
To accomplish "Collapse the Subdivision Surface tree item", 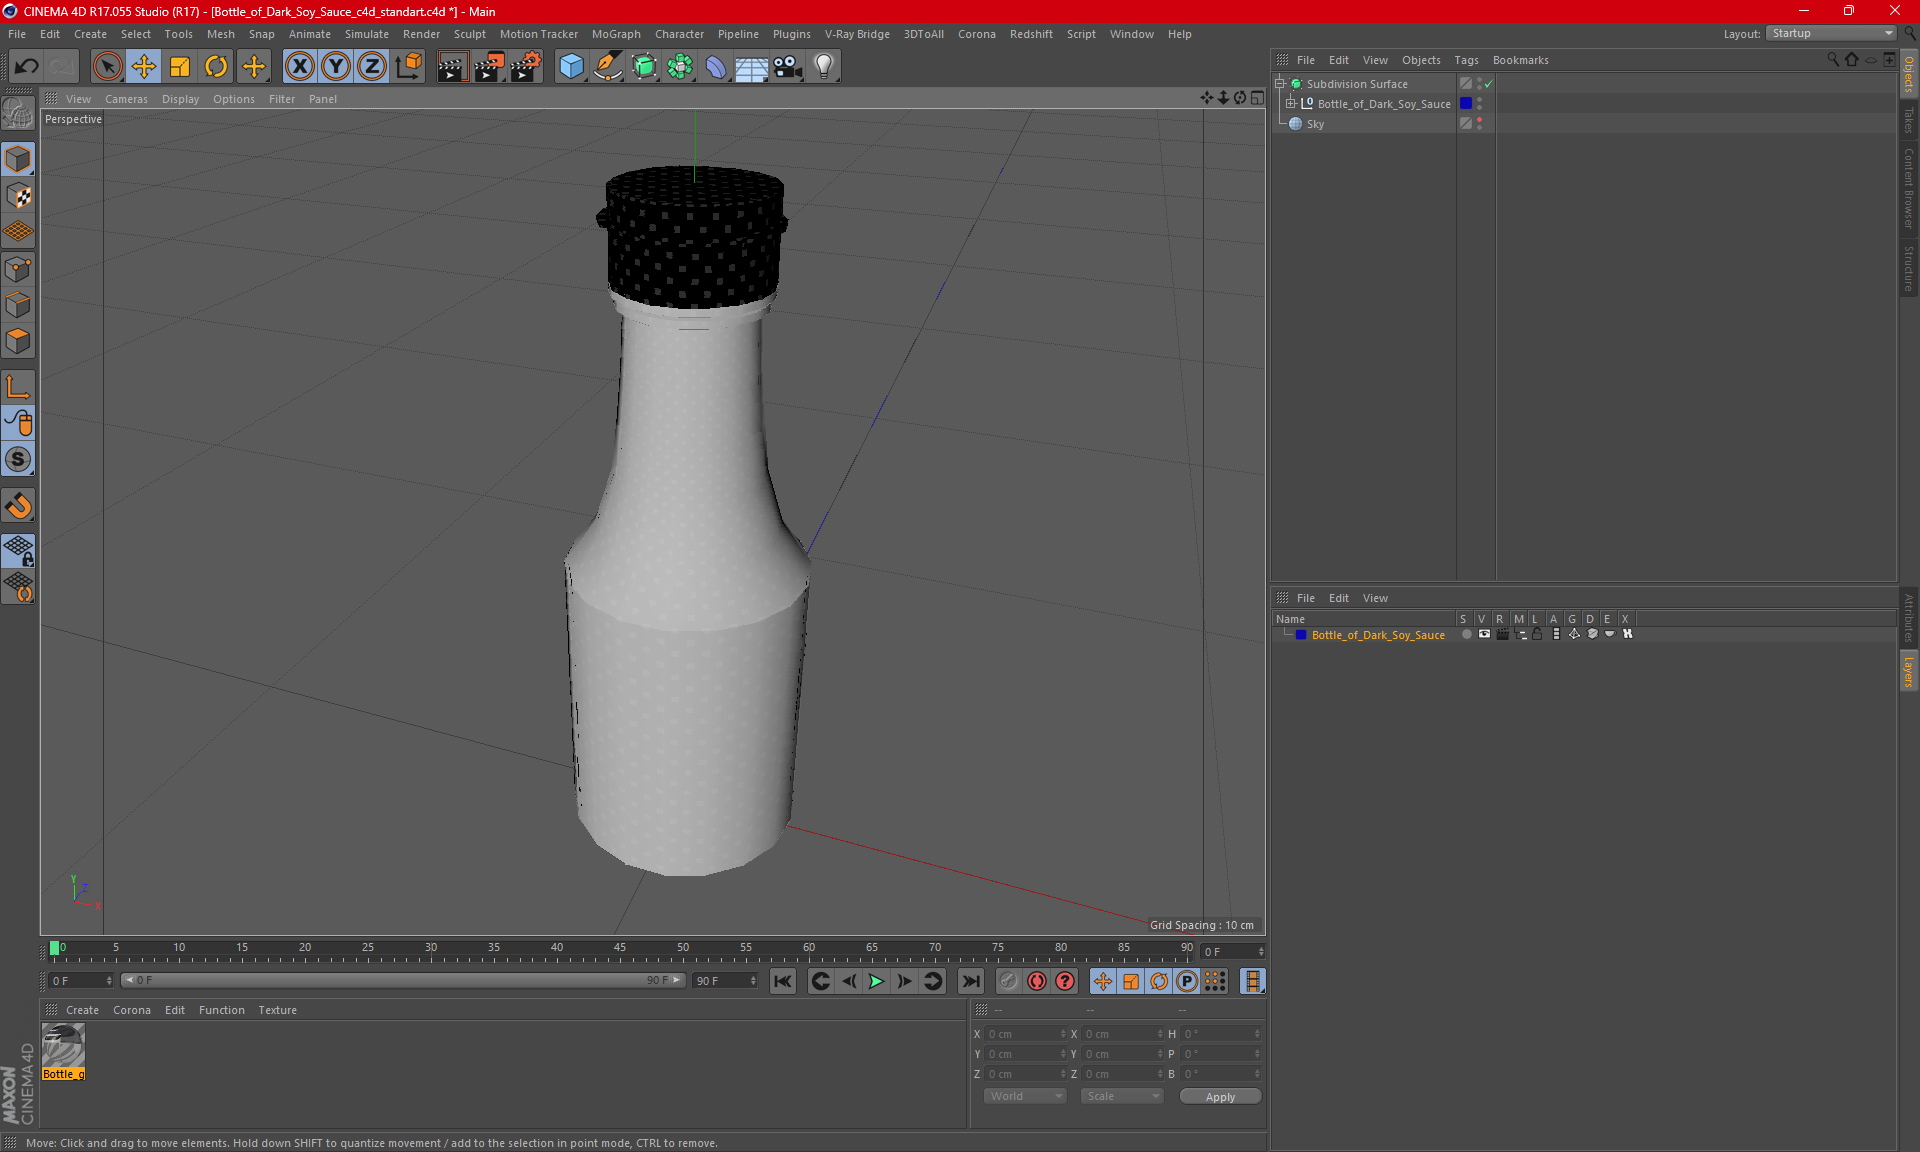I will (1279, 84).
